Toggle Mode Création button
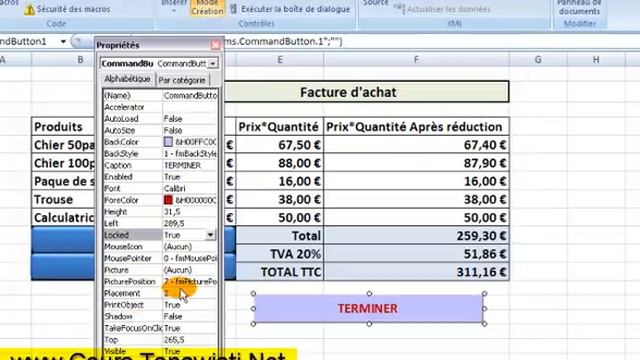Viewport: 640px width, 360px height. pos(207,7)
